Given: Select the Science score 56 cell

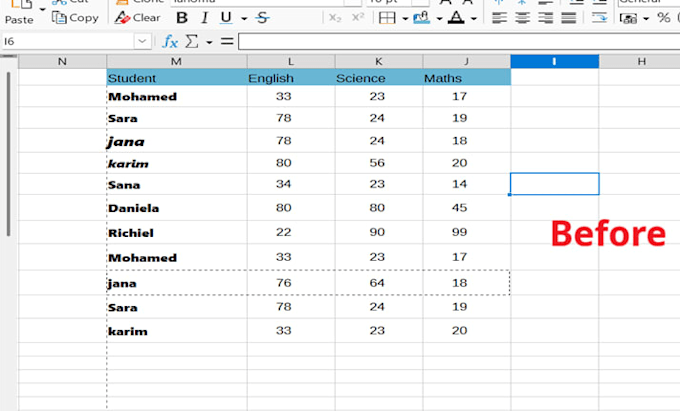Looking at the screenshot, I should point(379,163).
